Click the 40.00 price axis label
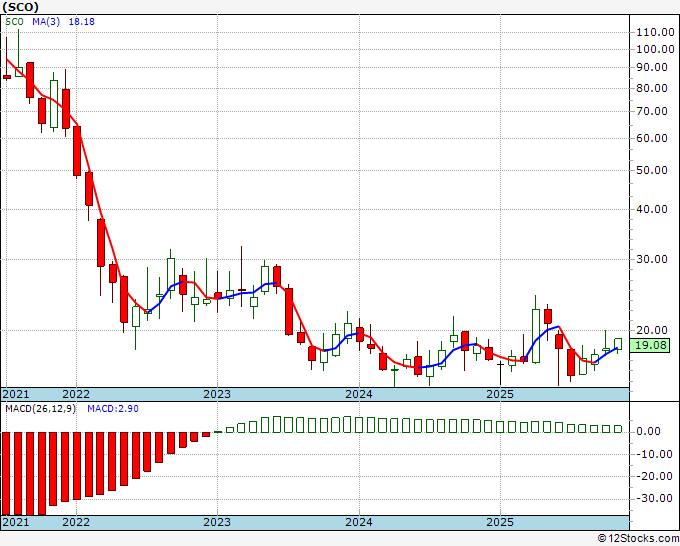The image size is (680, 546). 651,209
